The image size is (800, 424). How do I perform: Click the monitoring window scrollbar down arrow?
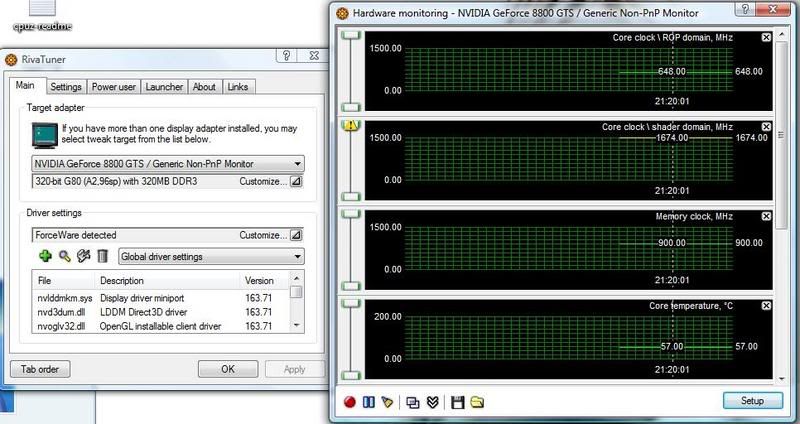tap(781, 379)
